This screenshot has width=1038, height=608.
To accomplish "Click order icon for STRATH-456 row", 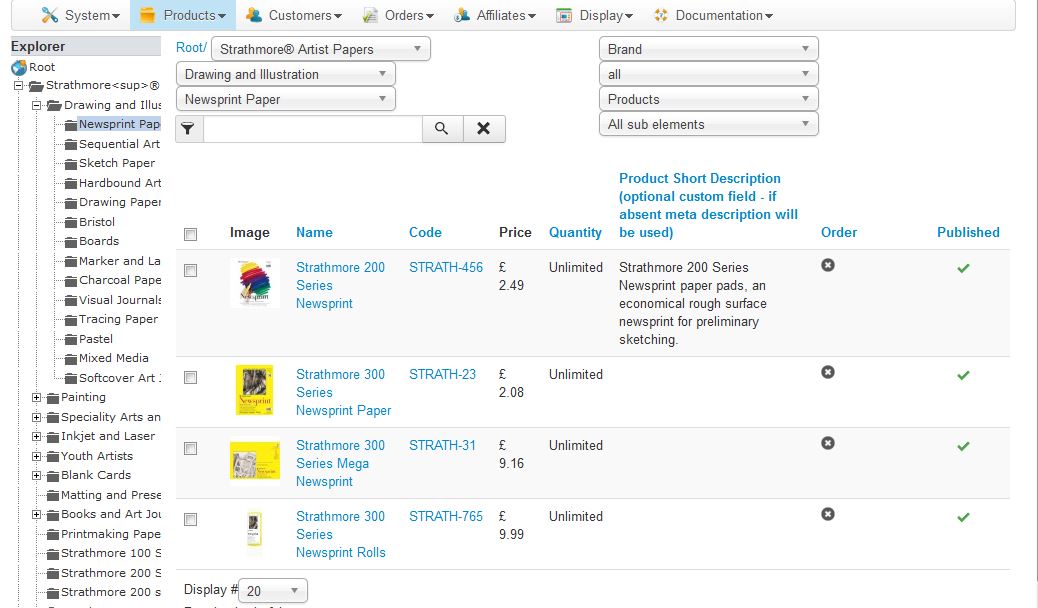I will point(827,265).
